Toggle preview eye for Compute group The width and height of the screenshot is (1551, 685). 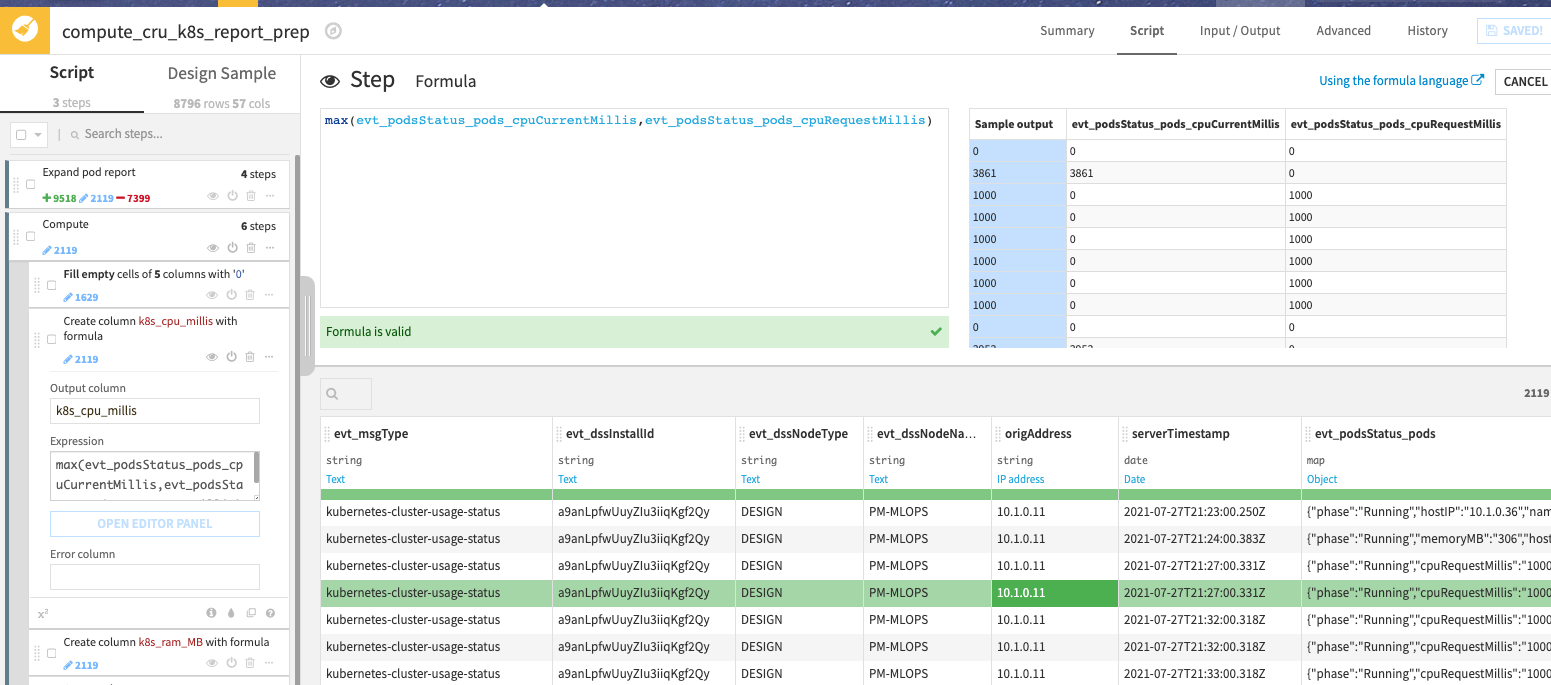tap(212, 249)
